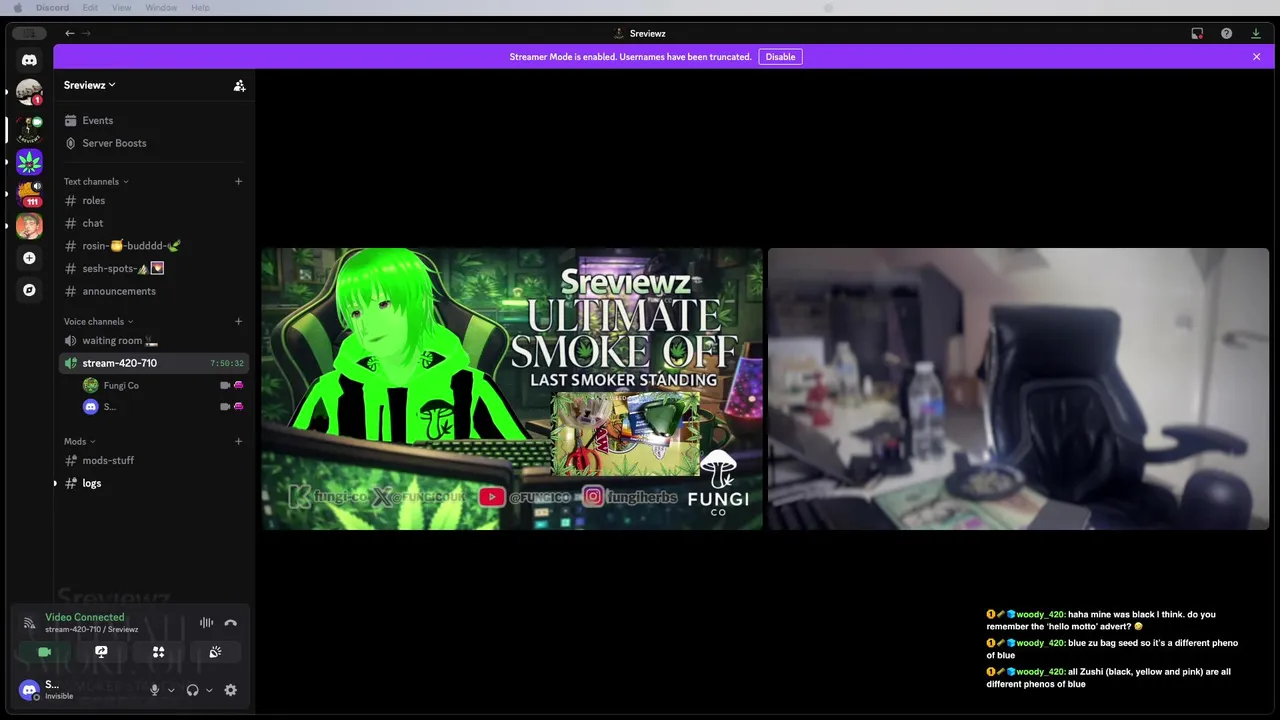Click the Video Connected status text

pyautogui.click(x=85, y=617)
